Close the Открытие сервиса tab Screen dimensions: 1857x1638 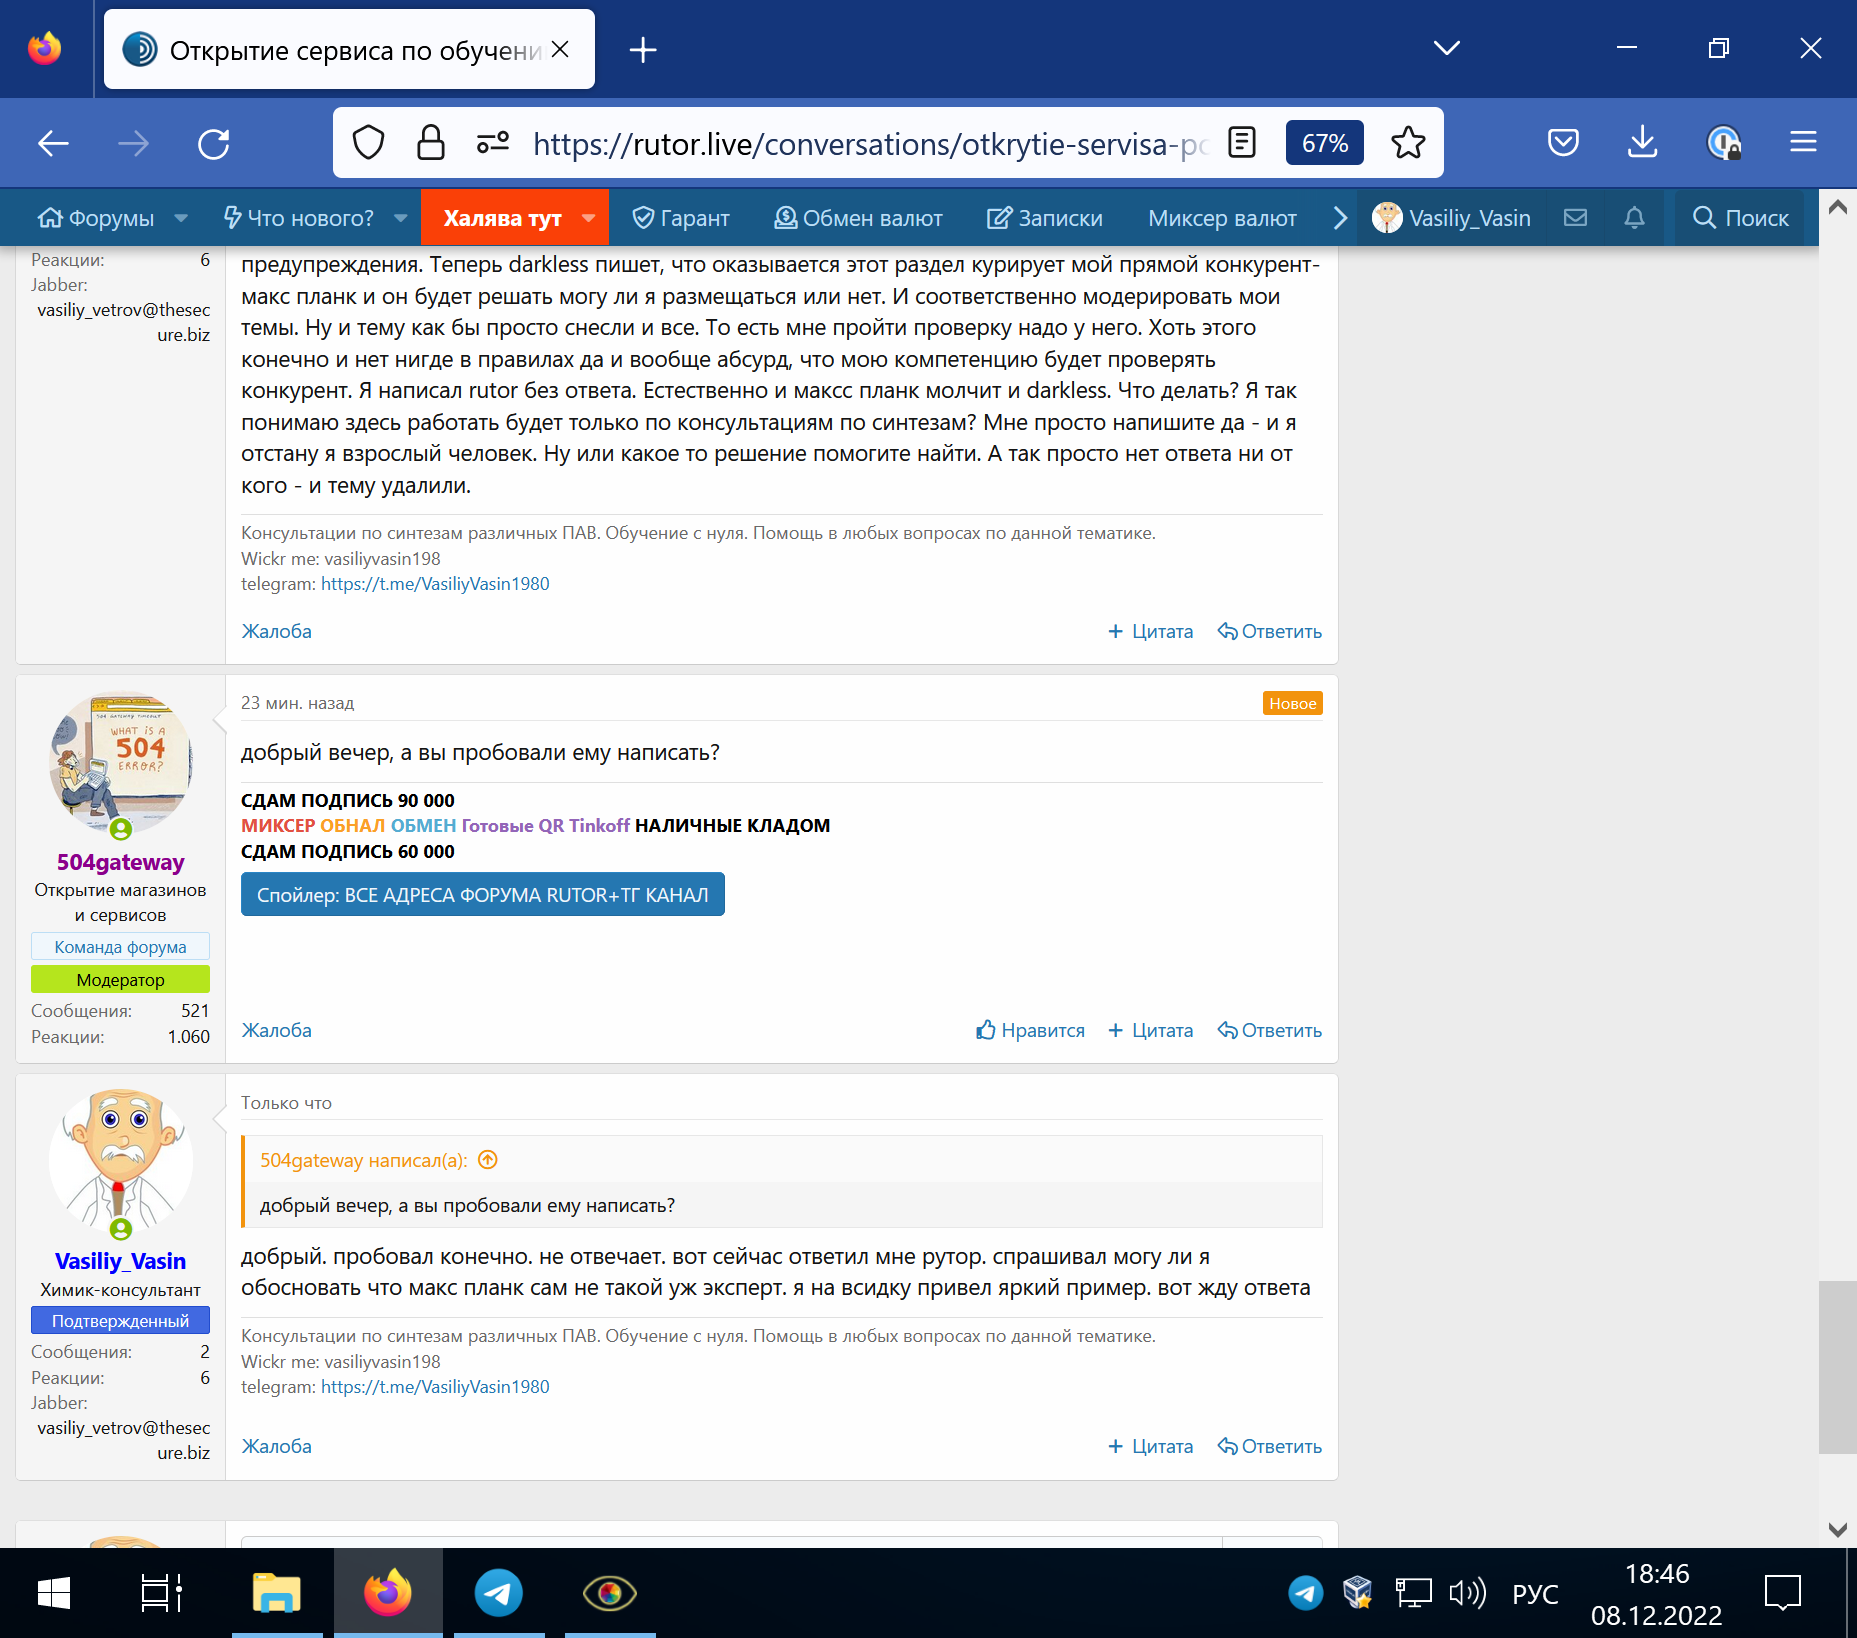[x=560, y=49]
